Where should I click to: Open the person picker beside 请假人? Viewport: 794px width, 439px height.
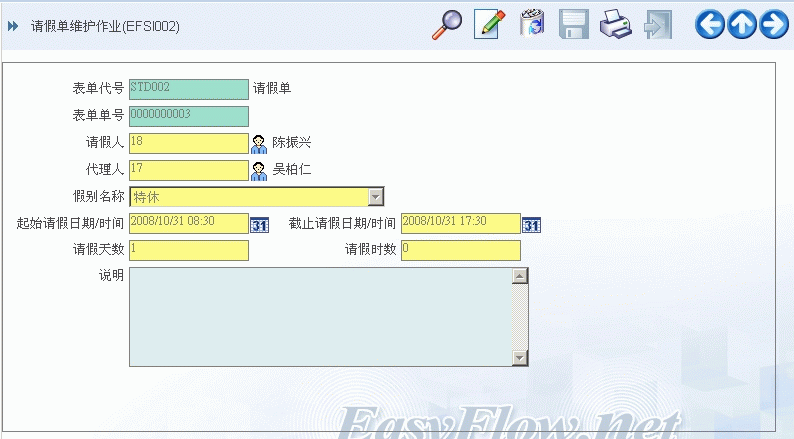pyautogui.click(x=259, y=143)
